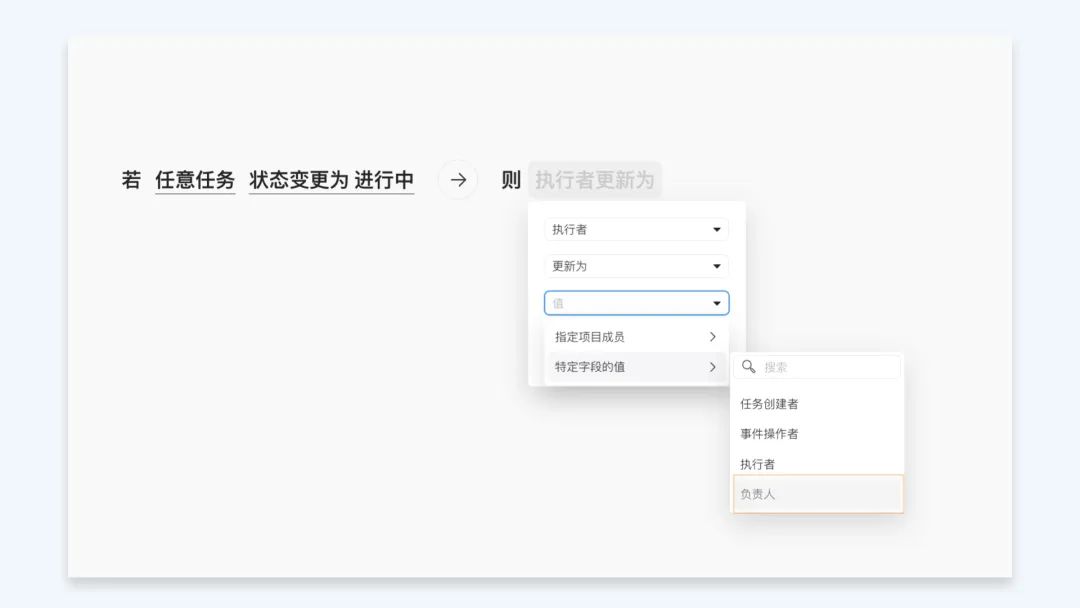Click the chevron beside 指定项目成员
The height and width of the screenshot is (608, 1080).
[x=712, y=337]
